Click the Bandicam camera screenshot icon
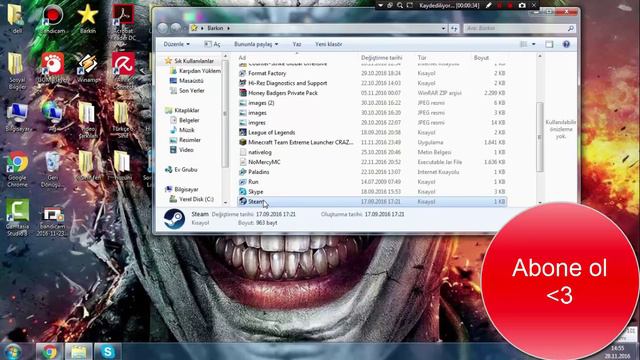The height and width of the screenshot is (360, 640). (x=522, y=5)
